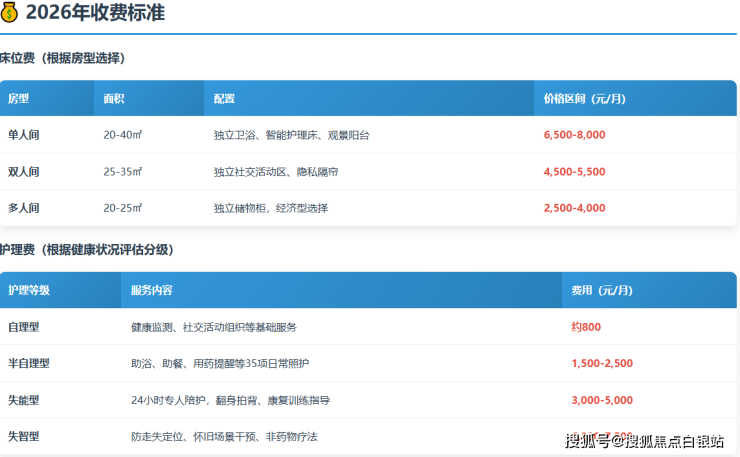Click the money bag icon beside the title
The width and height of the screenshot is (740, 457).
pyautogui.click(x=10, y=13)
